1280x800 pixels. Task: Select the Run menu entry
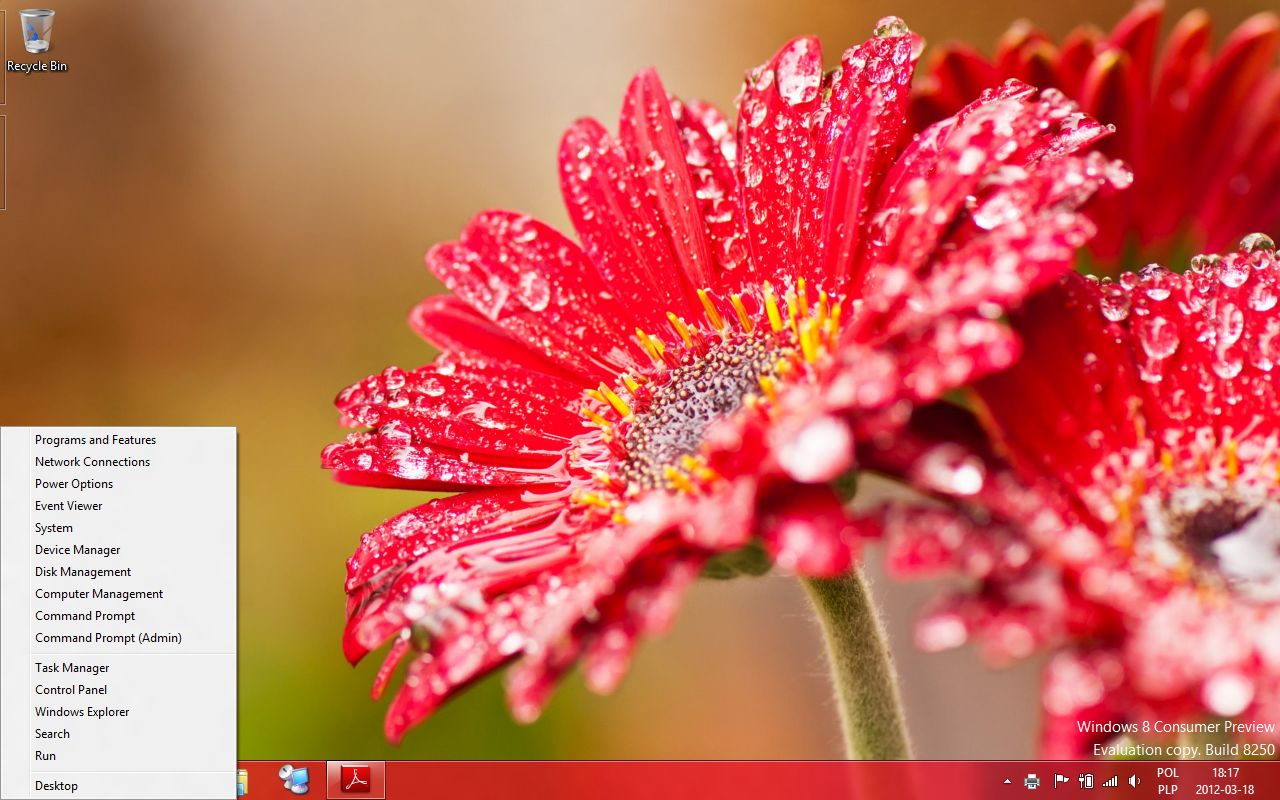pos(119,756)
